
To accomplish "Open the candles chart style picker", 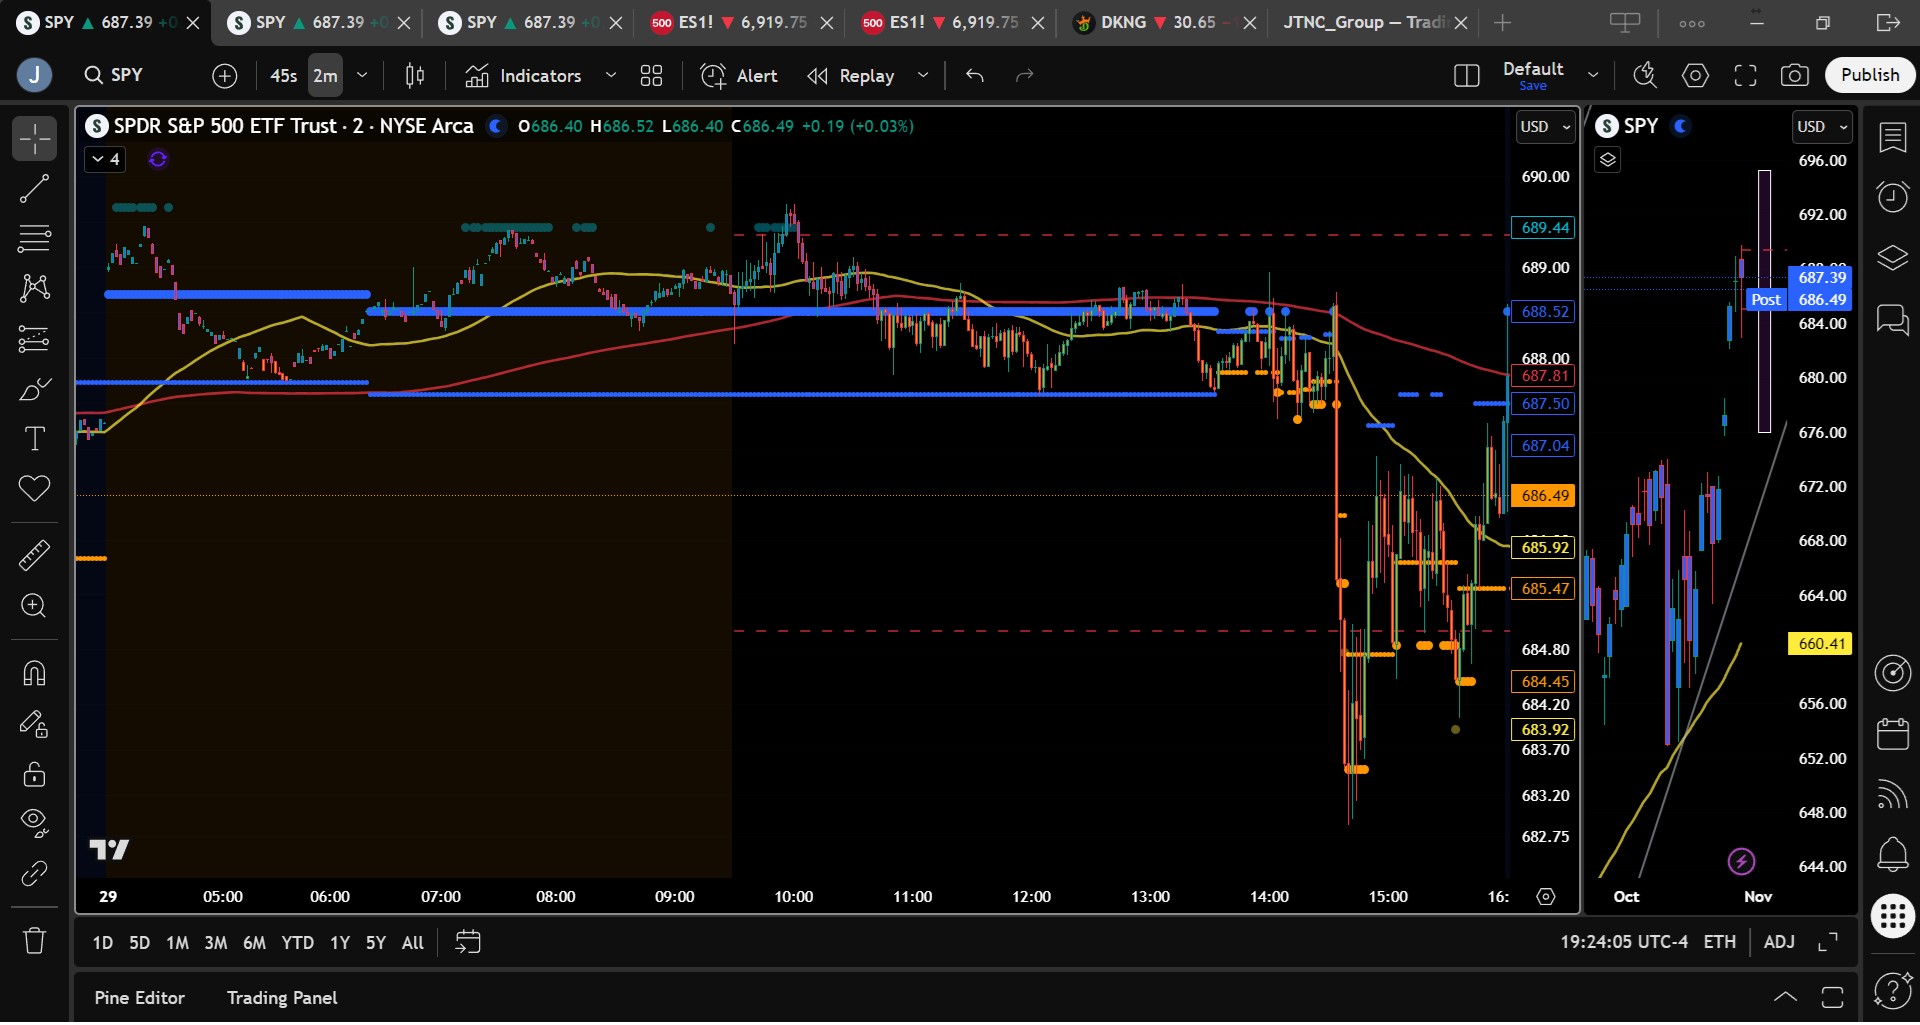I will pos(415,76).
